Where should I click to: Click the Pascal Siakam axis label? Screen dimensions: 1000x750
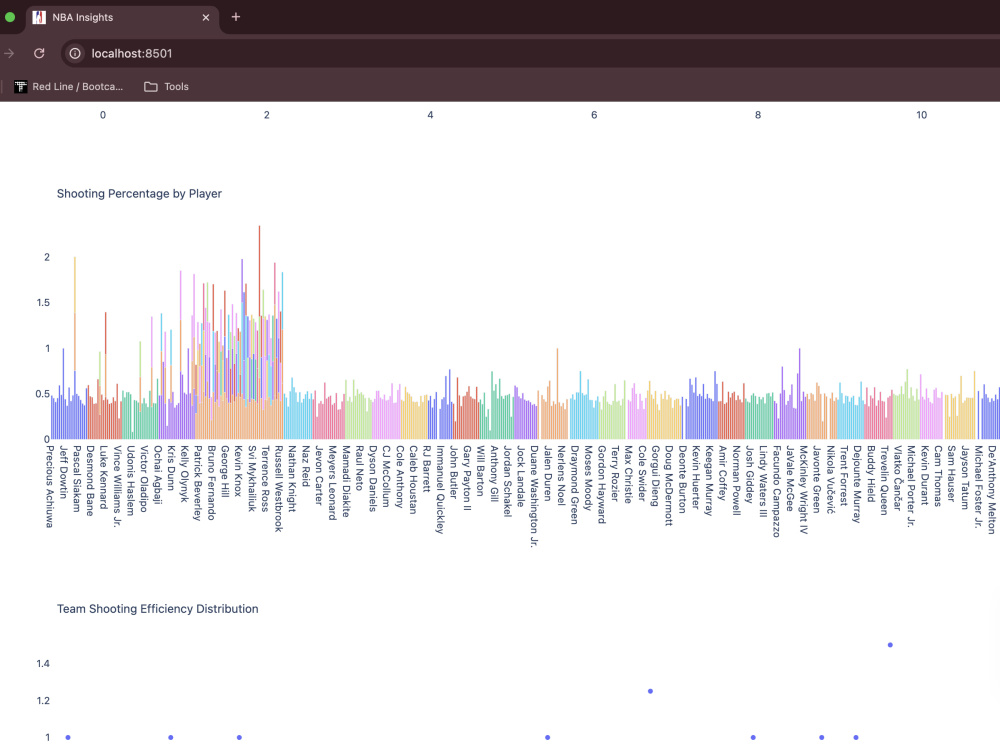pyautogui.click(x=76, y=479)
